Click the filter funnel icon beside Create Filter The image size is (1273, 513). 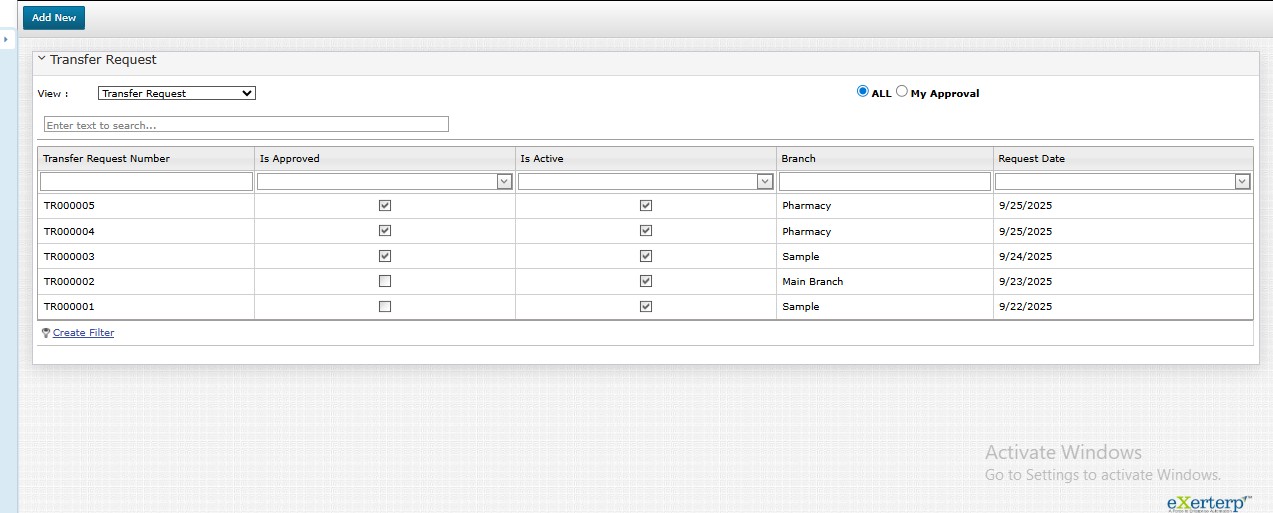(x=46, y=333)
